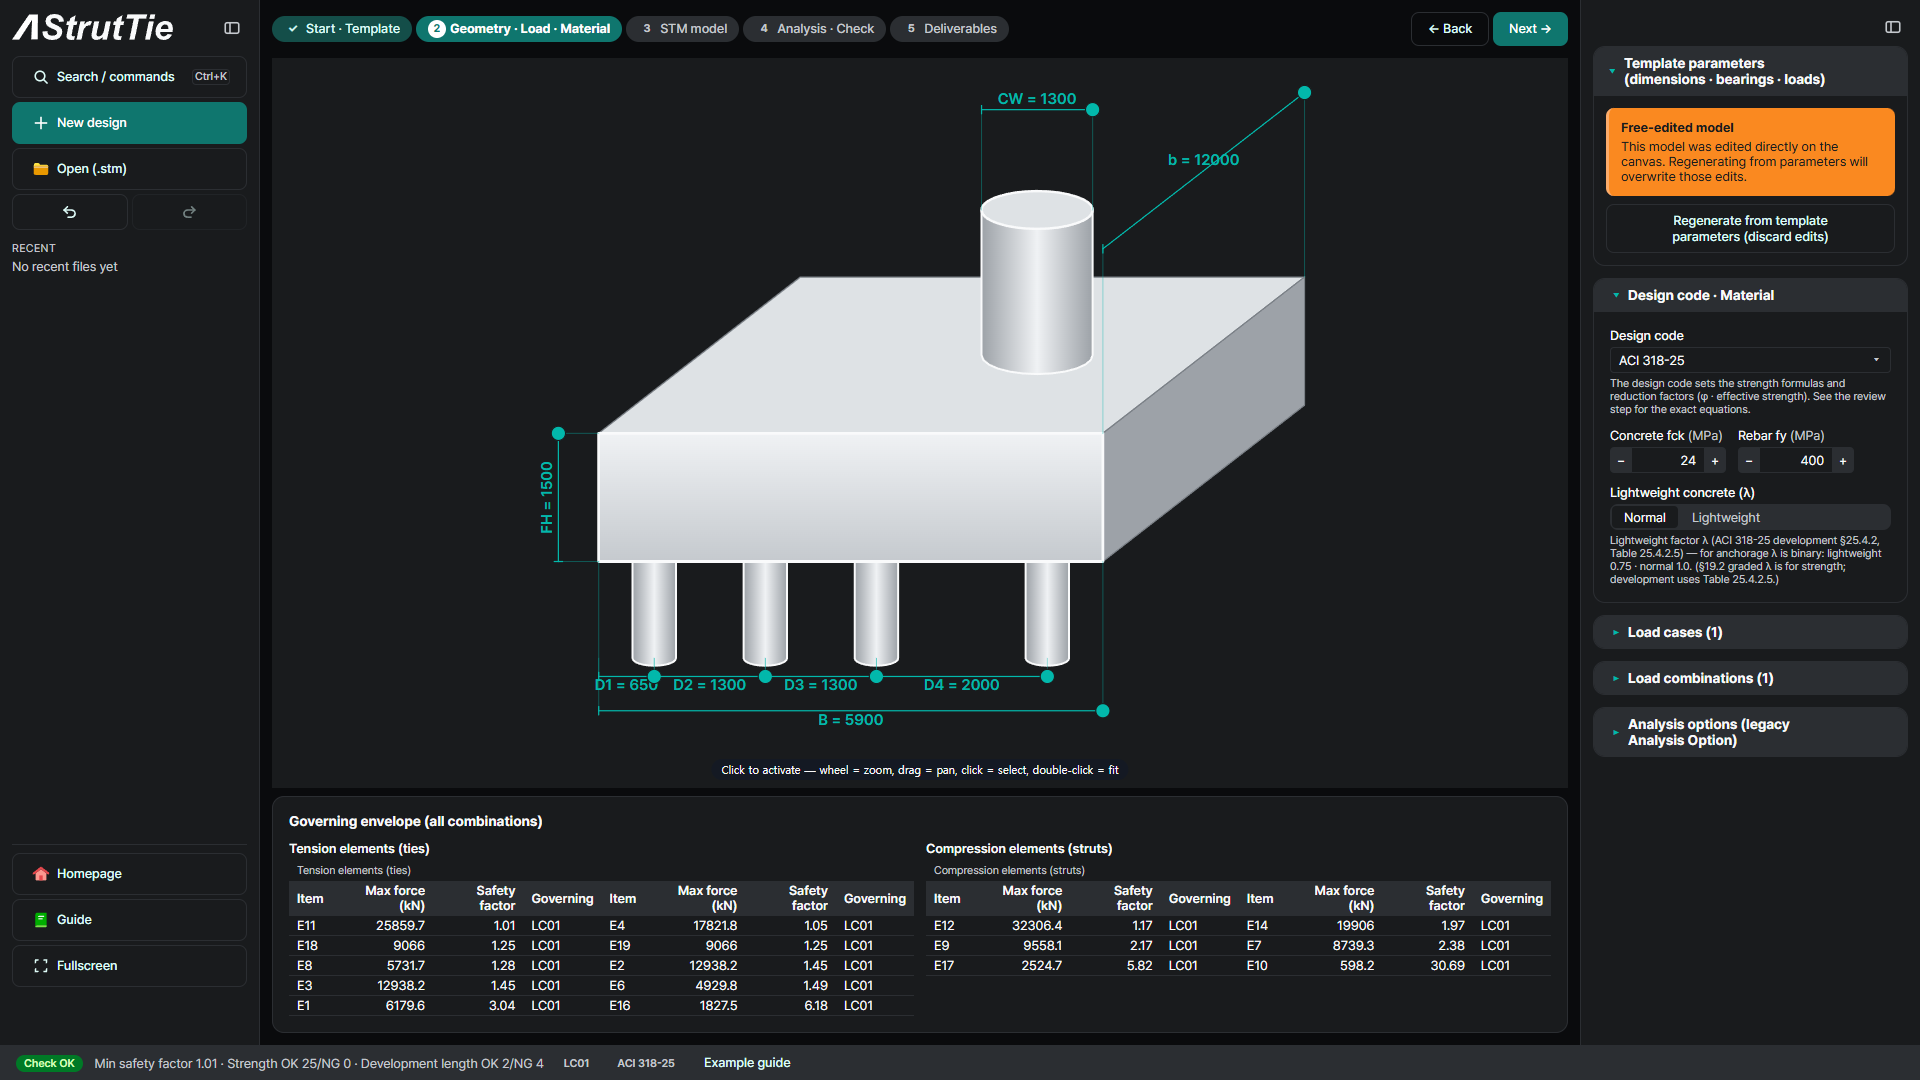Open the Guide
This screenshot has width=1920, height=1080.
[129, 920]
